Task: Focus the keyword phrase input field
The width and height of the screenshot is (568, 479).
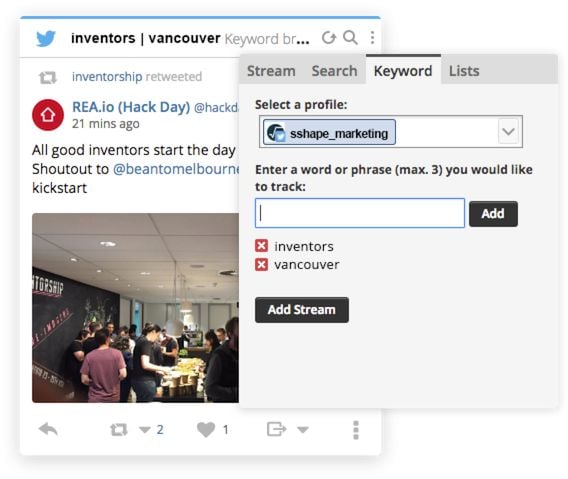Action: pyautogui.click(x=360, y=213)
